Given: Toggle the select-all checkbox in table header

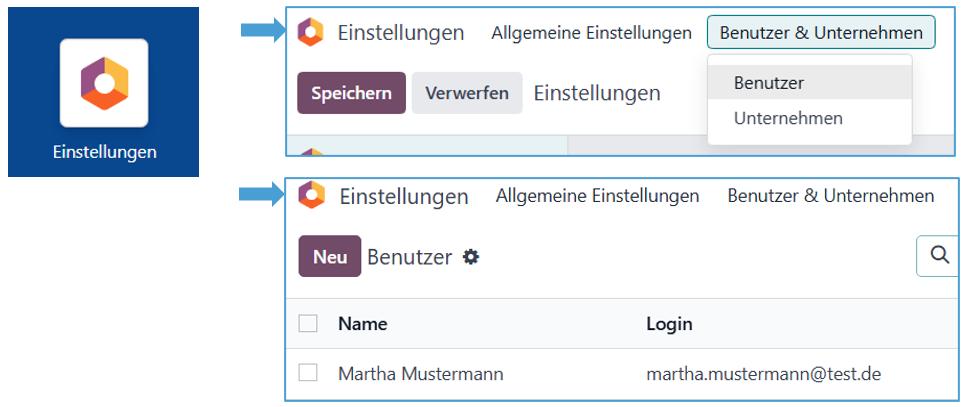Looking at the screenshot, I should tap(309, 323).
